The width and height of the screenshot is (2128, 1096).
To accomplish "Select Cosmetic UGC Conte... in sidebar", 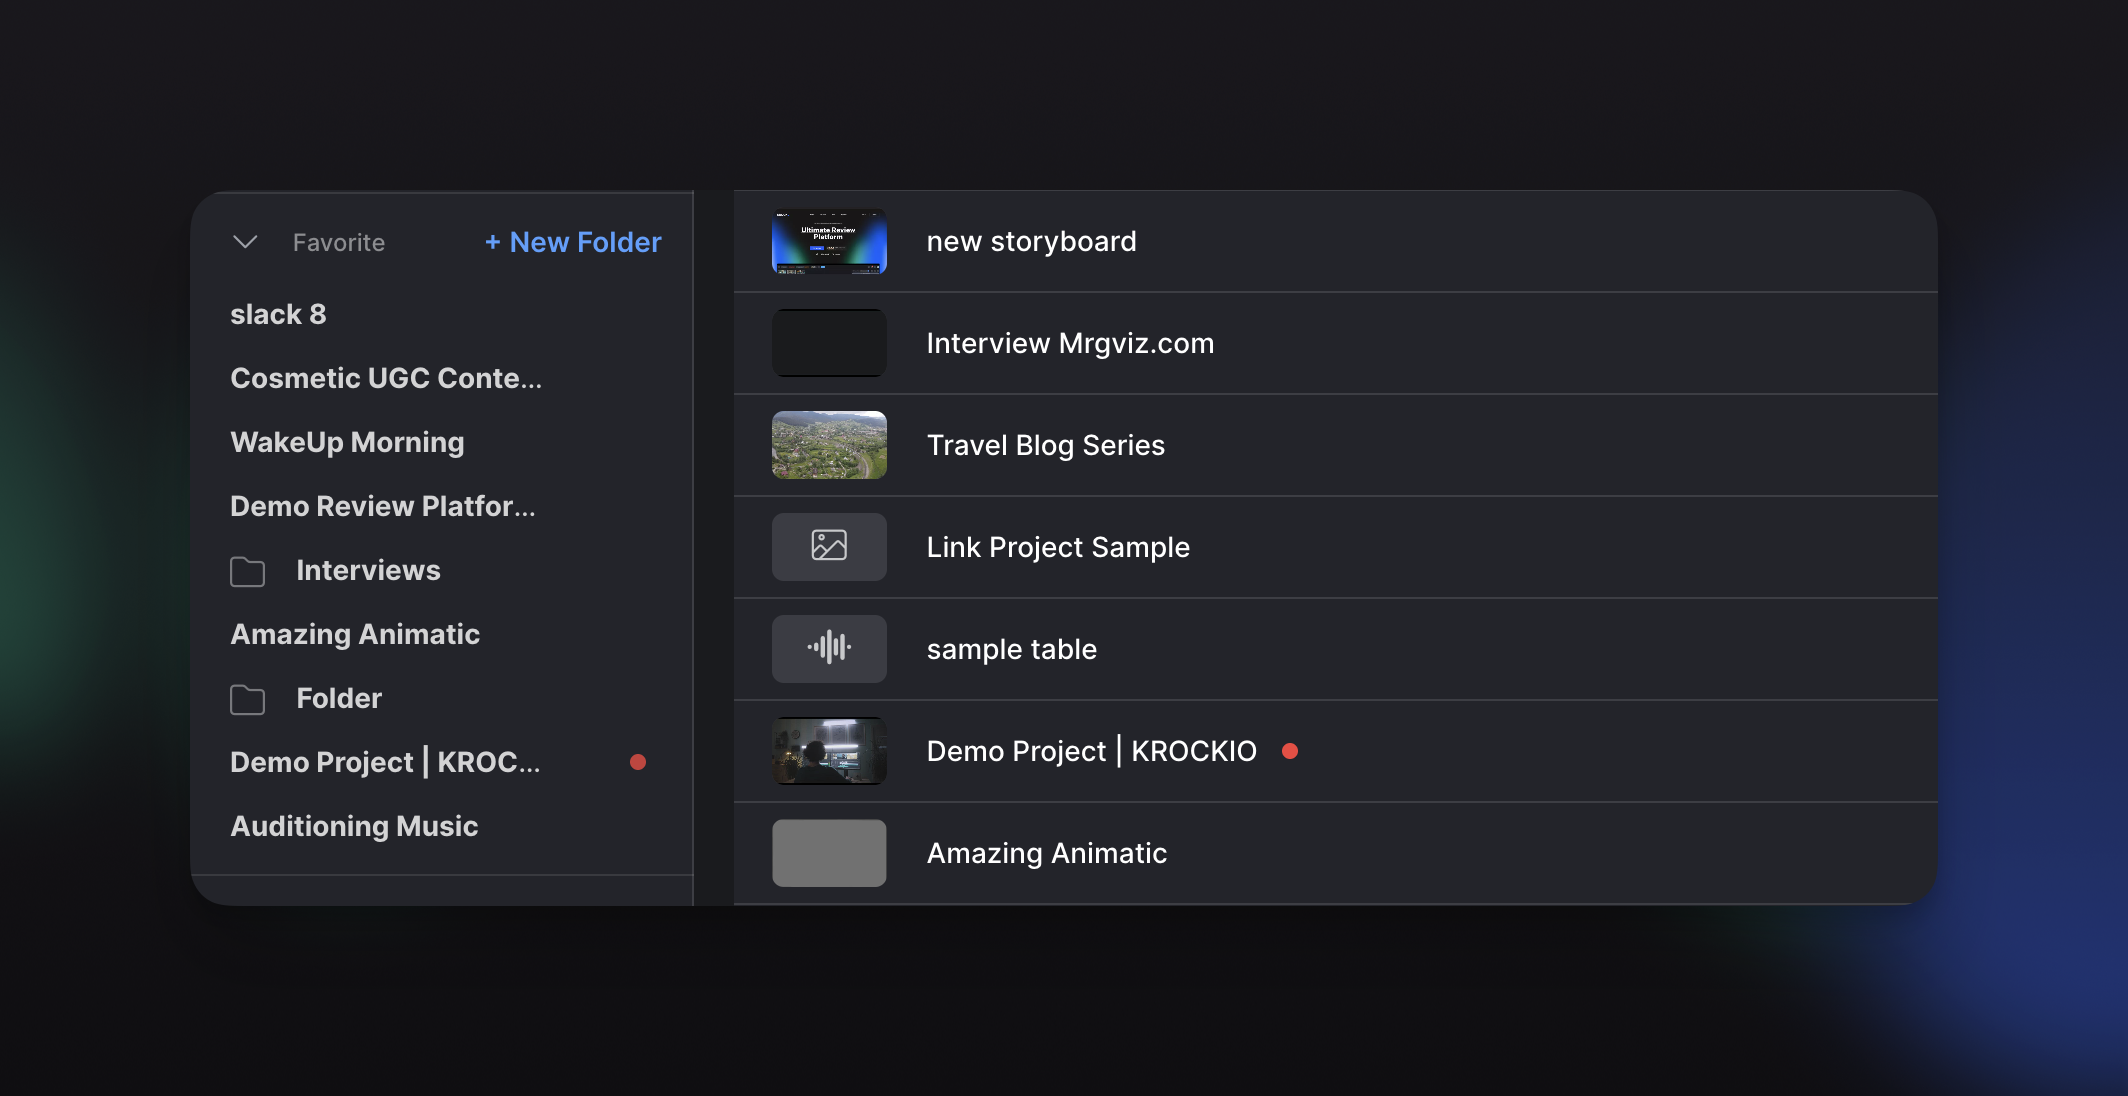I will coord(386,378).
